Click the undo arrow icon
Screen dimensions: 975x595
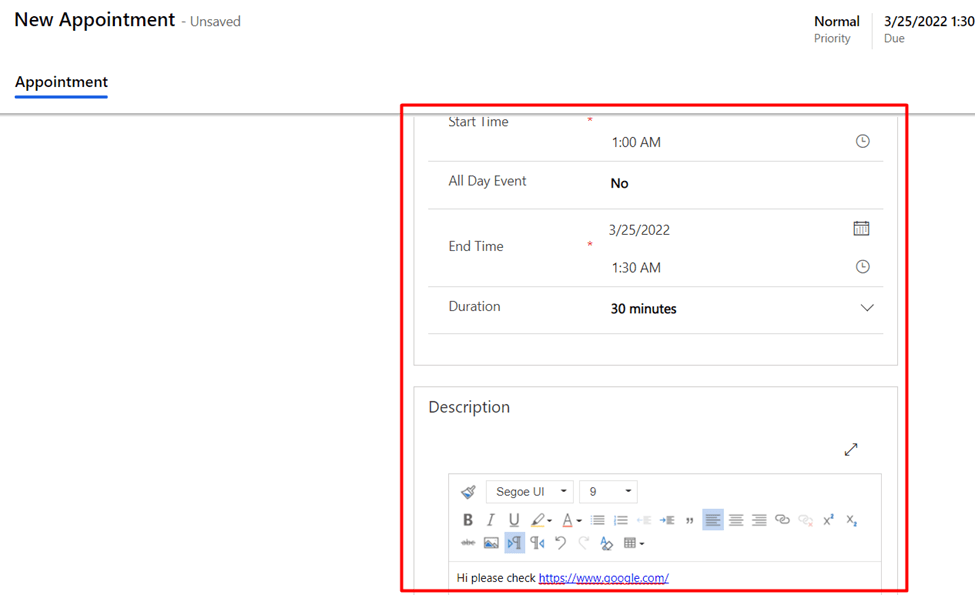coord(560,543)
